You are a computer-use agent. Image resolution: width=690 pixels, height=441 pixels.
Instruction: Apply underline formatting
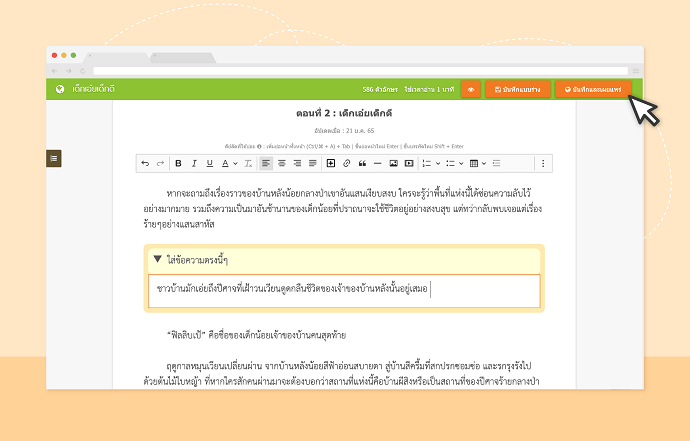click(209, 163)
